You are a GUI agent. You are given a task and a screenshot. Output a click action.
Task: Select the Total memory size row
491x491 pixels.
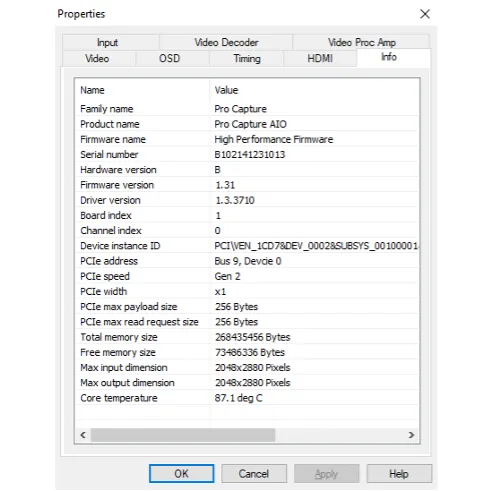(x=247, y=337)
